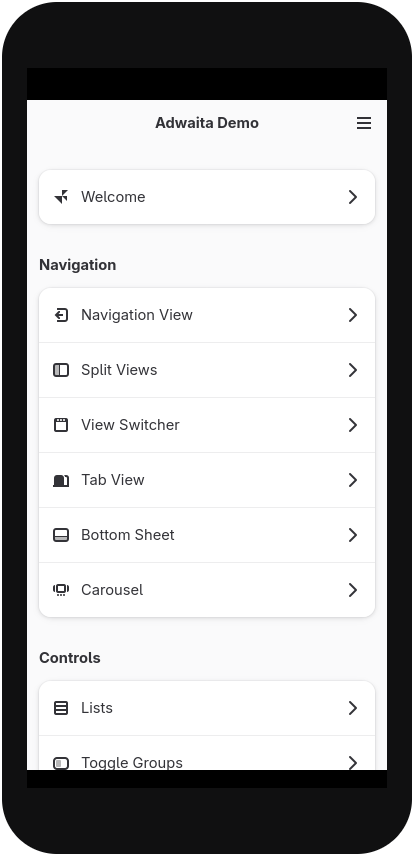
Task: Click the Carousel icon
Action: pos(61,590)
